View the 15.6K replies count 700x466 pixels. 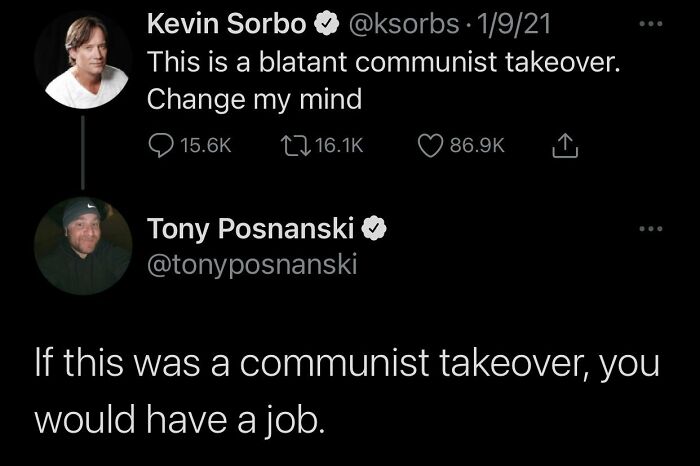[x=205, y=146]
